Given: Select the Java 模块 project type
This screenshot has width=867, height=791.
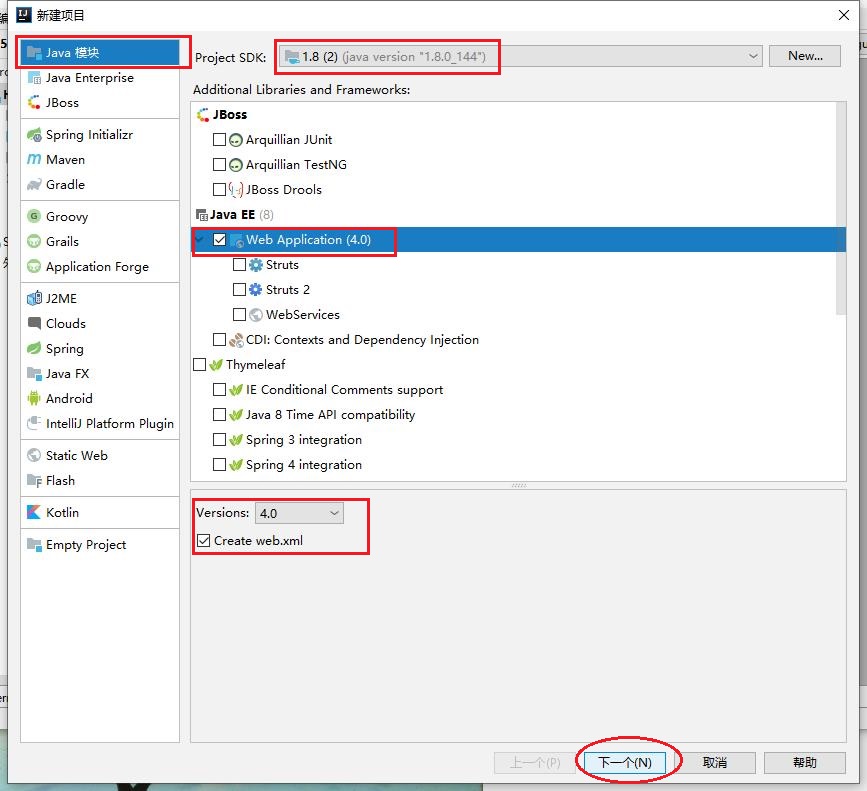Looking at the screenshot, I should pos(100,53).
